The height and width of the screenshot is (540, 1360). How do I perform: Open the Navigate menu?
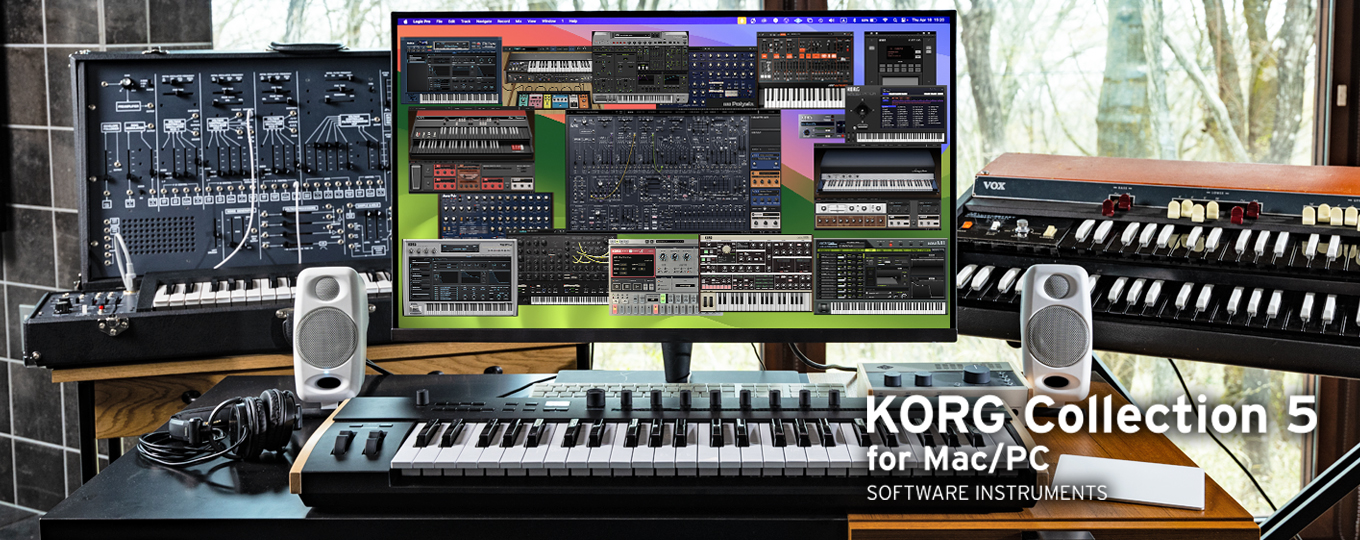484,21
